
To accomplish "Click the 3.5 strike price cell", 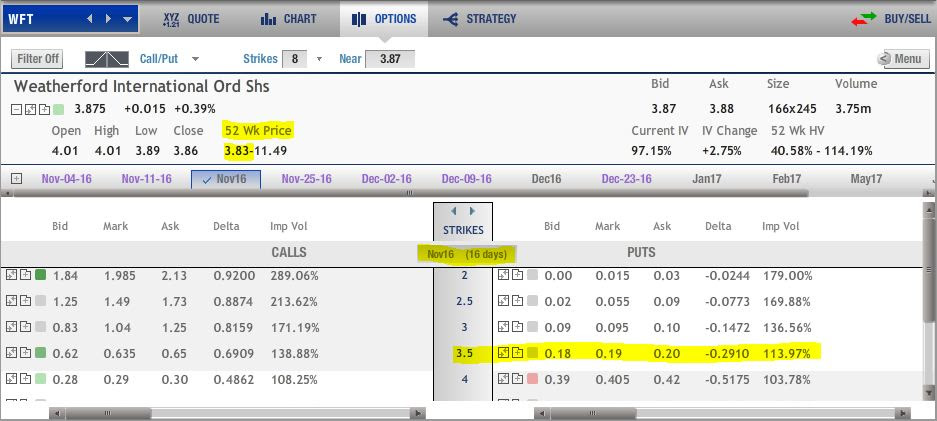I will click(464, 353).
